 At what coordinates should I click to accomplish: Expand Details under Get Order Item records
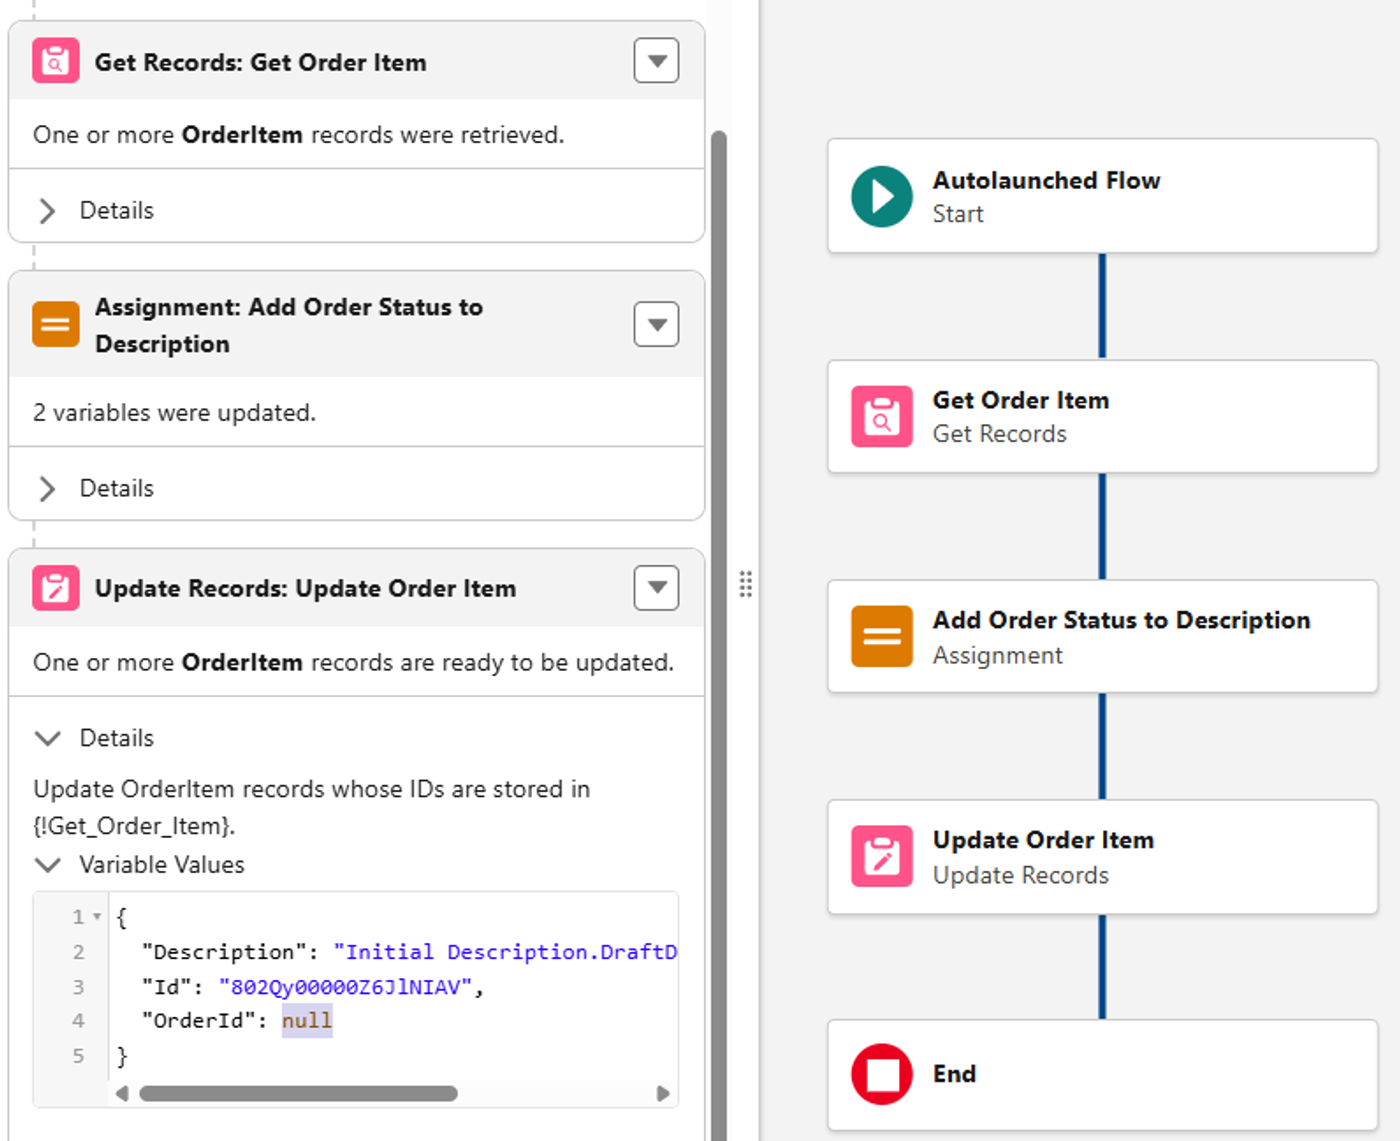47,210
